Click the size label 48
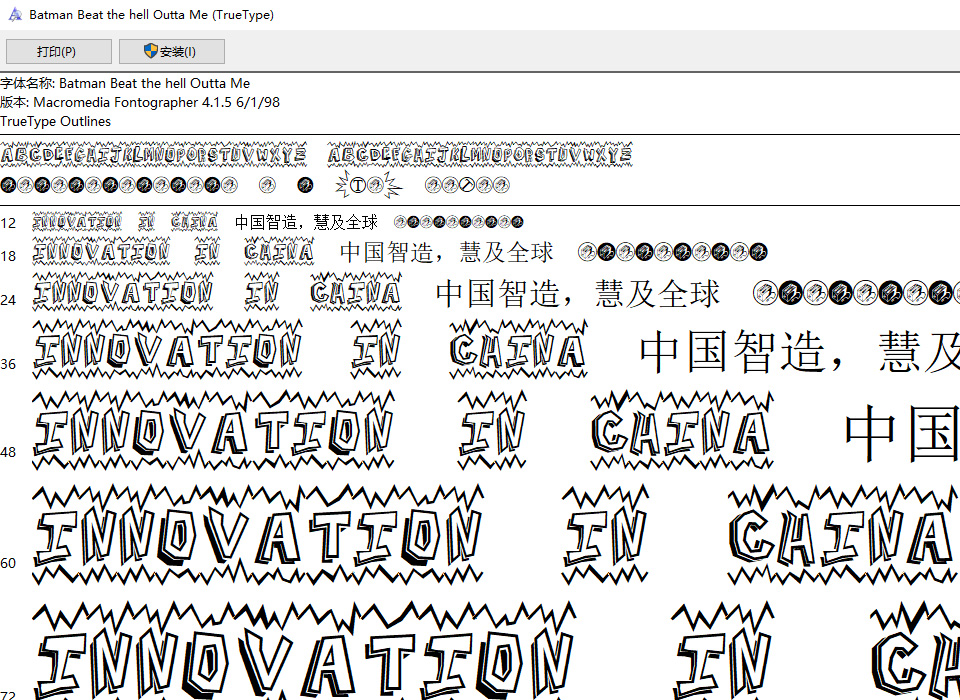The height and width of the screenshot is (700, 960). pos(8,453)
